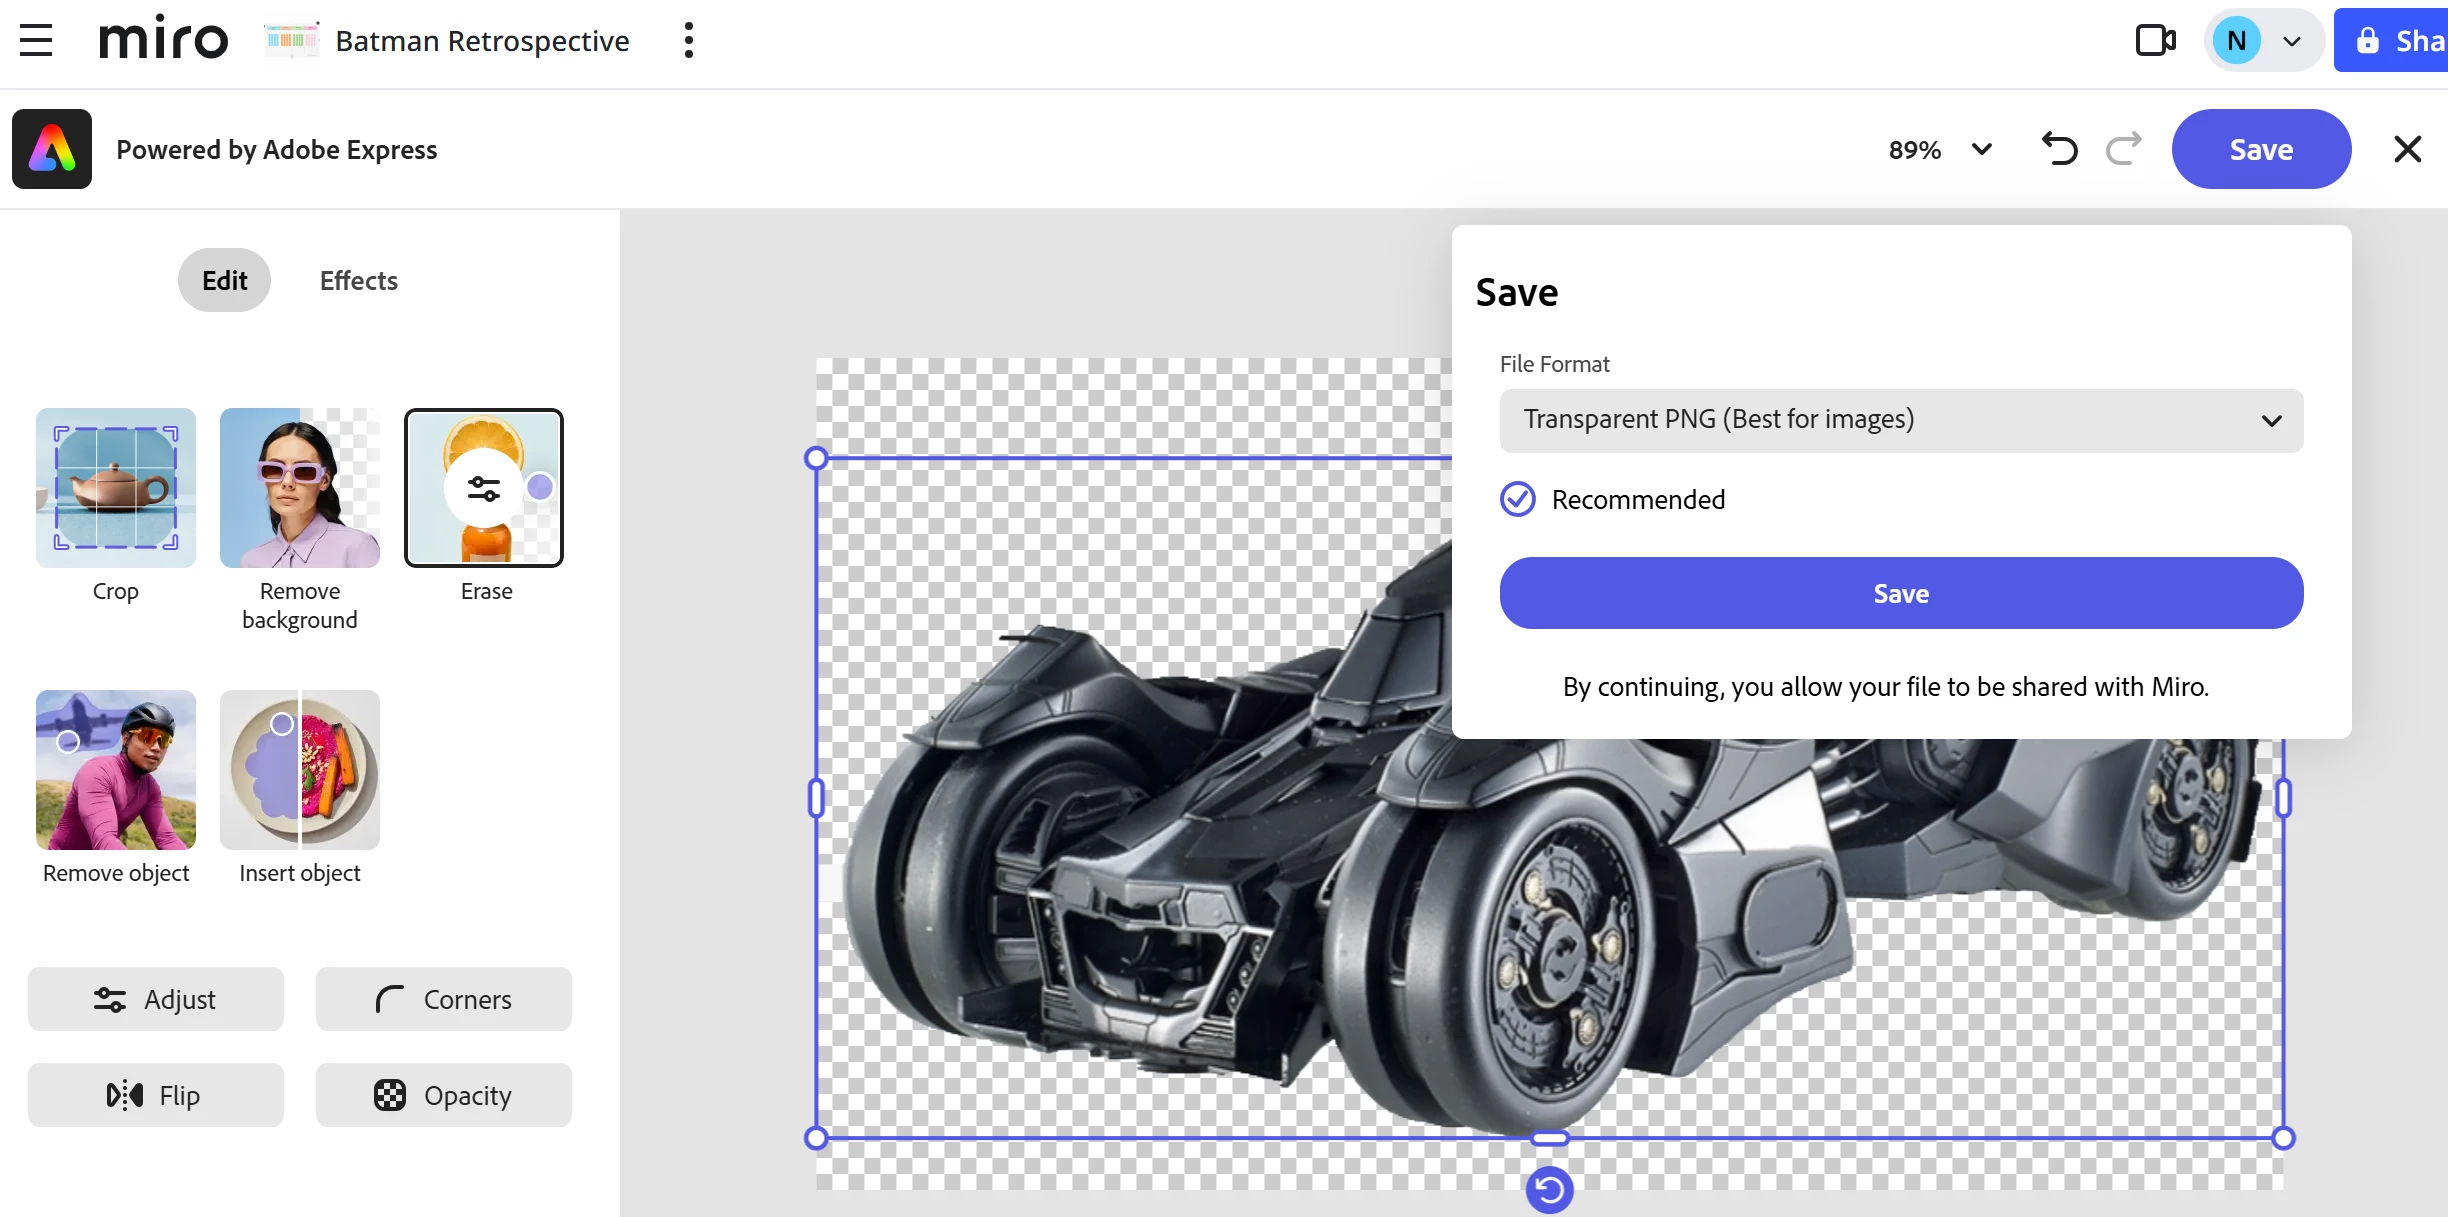Viewport: 2448px width, 1217px height.
Task: Toggle the Recommended checkmark
Action: [1517, 499]
